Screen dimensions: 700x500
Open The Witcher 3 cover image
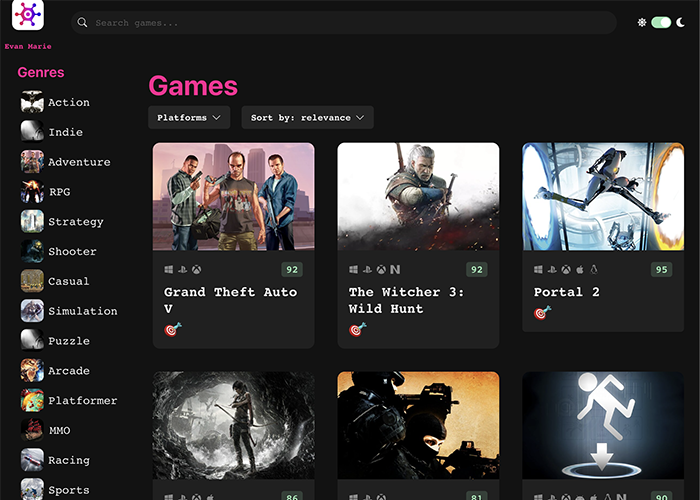pos(418,196)
